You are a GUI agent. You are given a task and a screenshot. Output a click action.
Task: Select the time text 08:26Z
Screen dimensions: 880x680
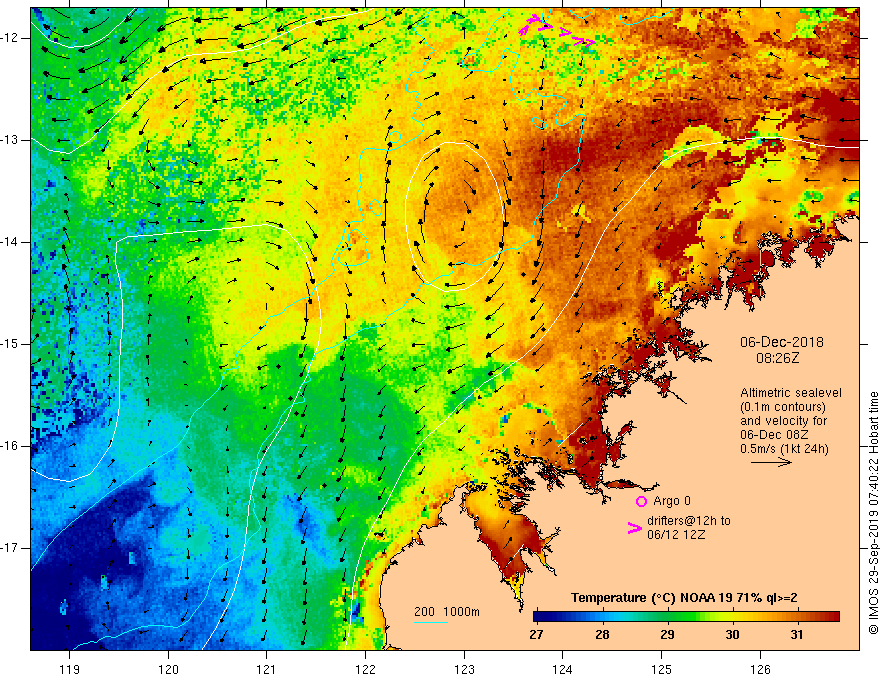[x=777, y=357]
